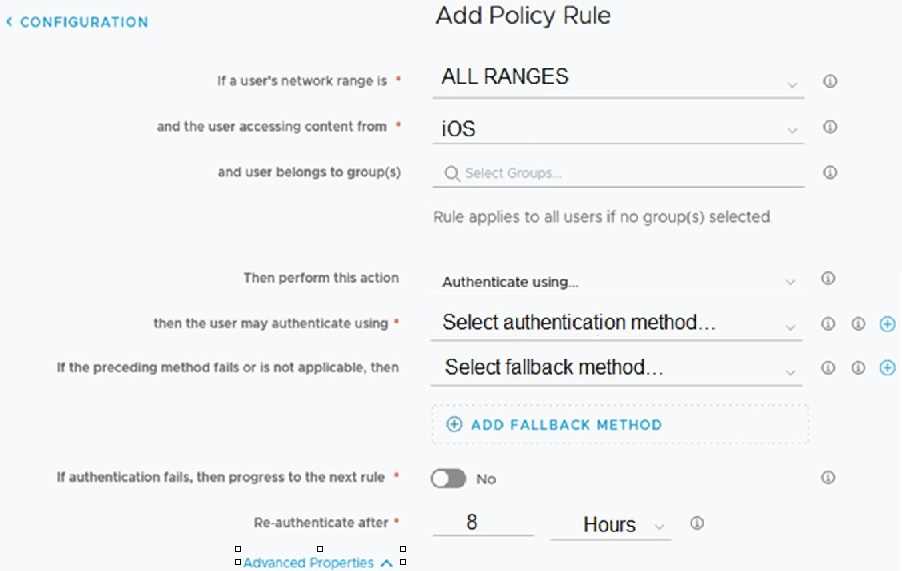Viewport: 902px width, 571px height.
Task: Open the iOS device type dropdown
Action: [618, 129]
